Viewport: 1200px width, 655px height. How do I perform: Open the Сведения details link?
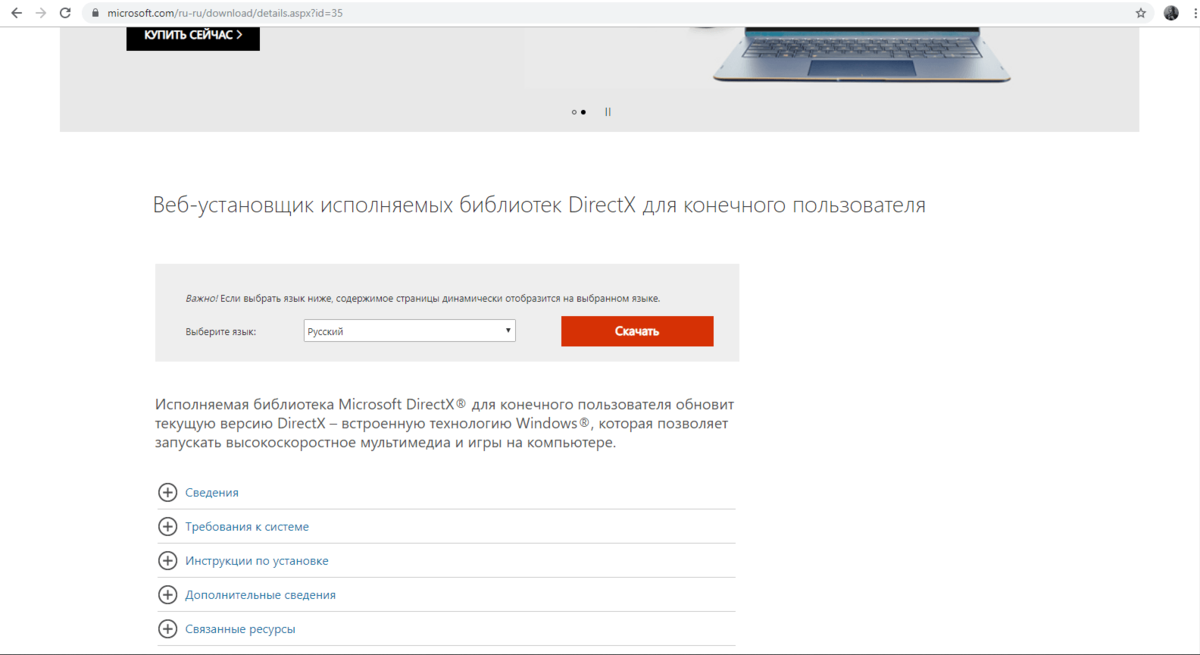[211, 492]
